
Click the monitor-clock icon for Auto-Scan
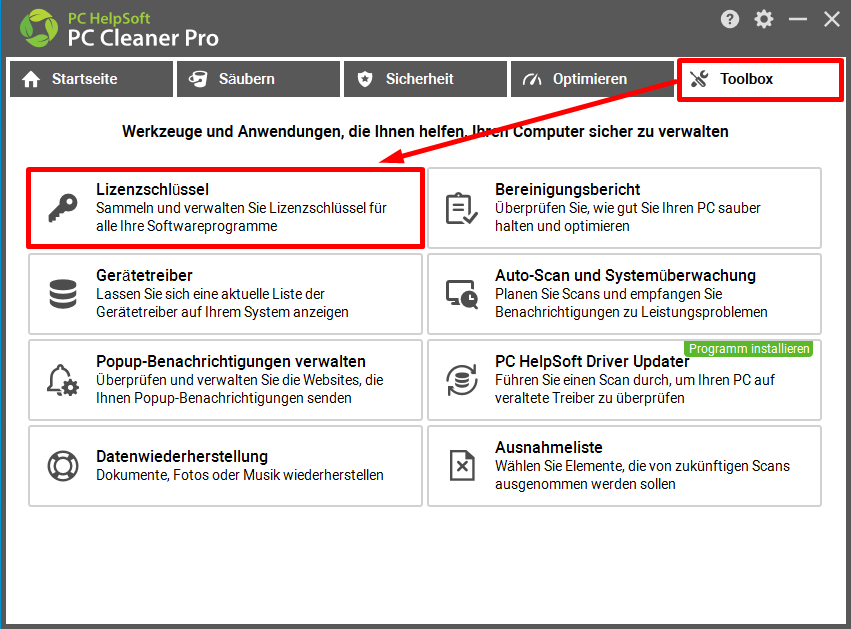click(462, 294)
